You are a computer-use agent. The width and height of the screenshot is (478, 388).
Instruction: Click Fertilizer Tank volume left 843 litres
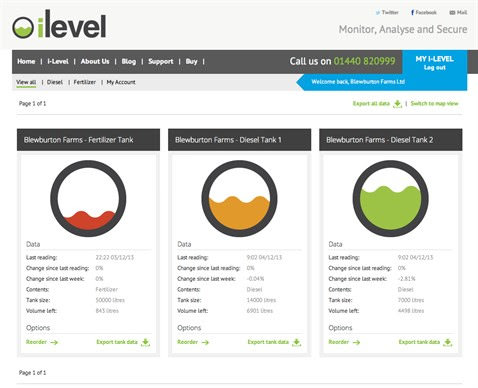tap(107, 311)
